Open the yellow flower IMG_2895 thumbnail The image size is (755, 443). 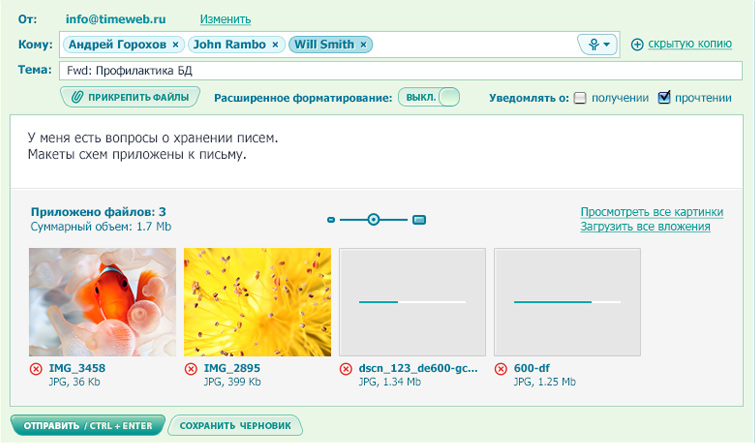tap(257, 302)
